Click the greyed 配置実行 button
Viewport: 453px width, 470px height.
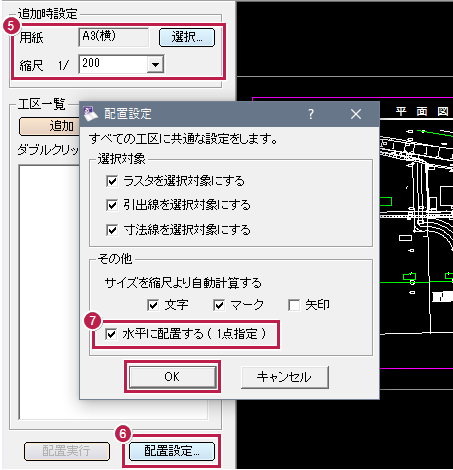point(67,451)
